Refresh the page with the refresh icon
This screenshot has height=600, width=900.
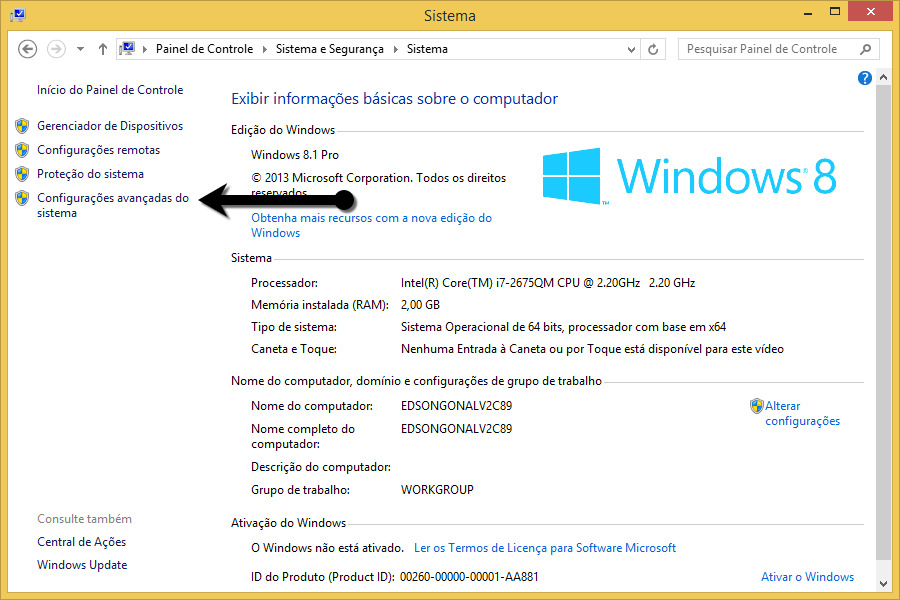652,48
